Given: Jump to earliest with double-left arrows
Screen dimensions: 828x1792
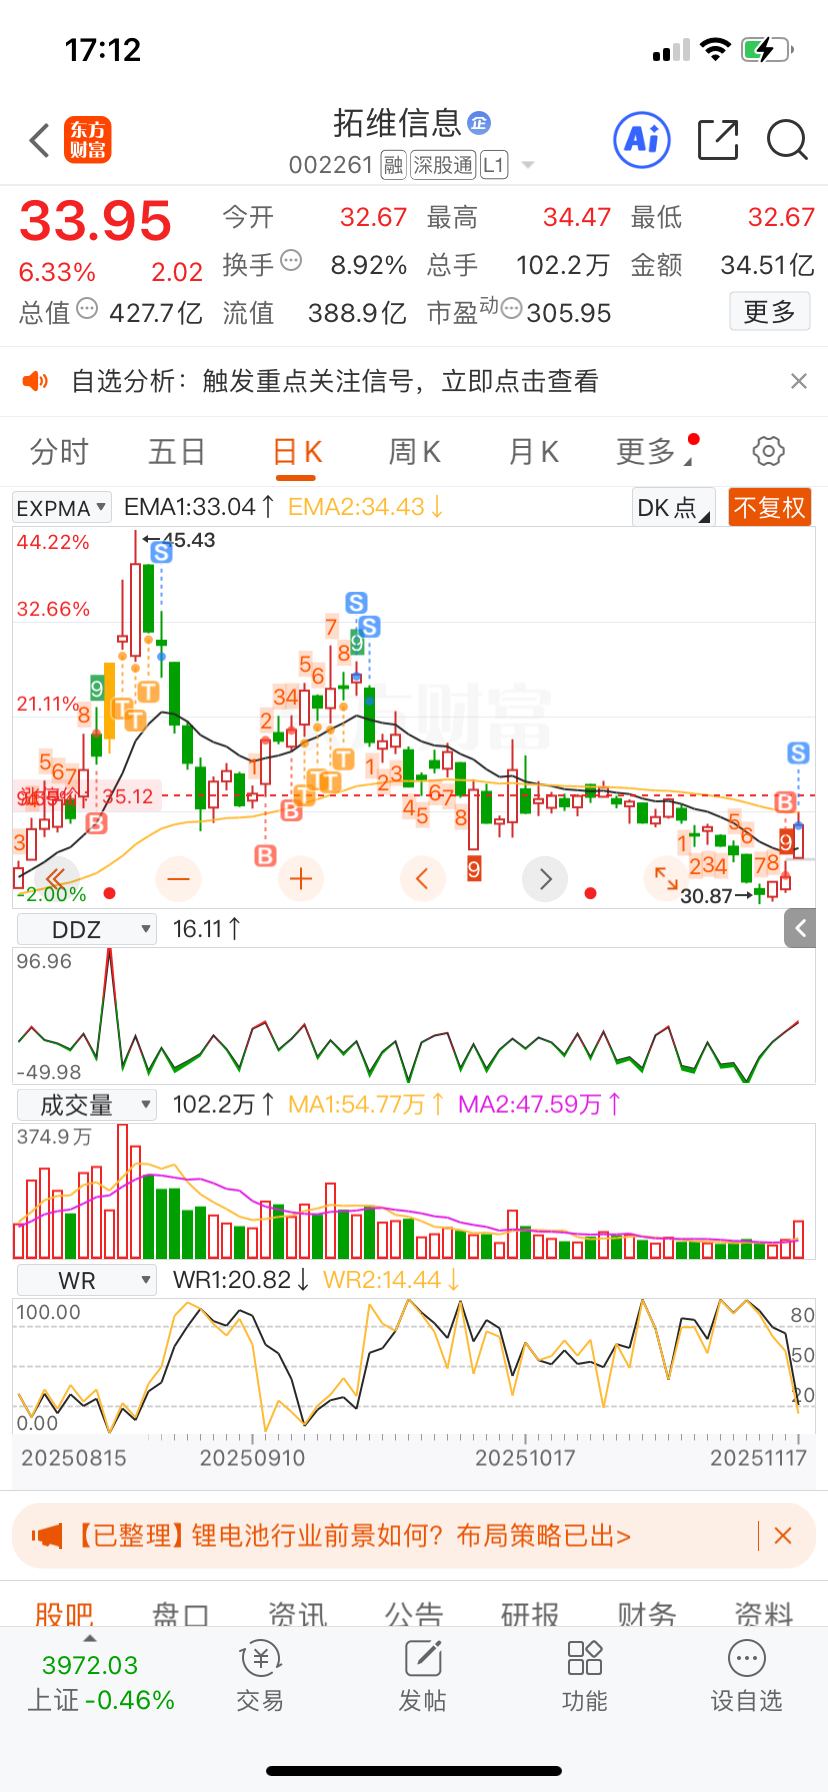Looking at the screenshot, I should coord(56,879).
